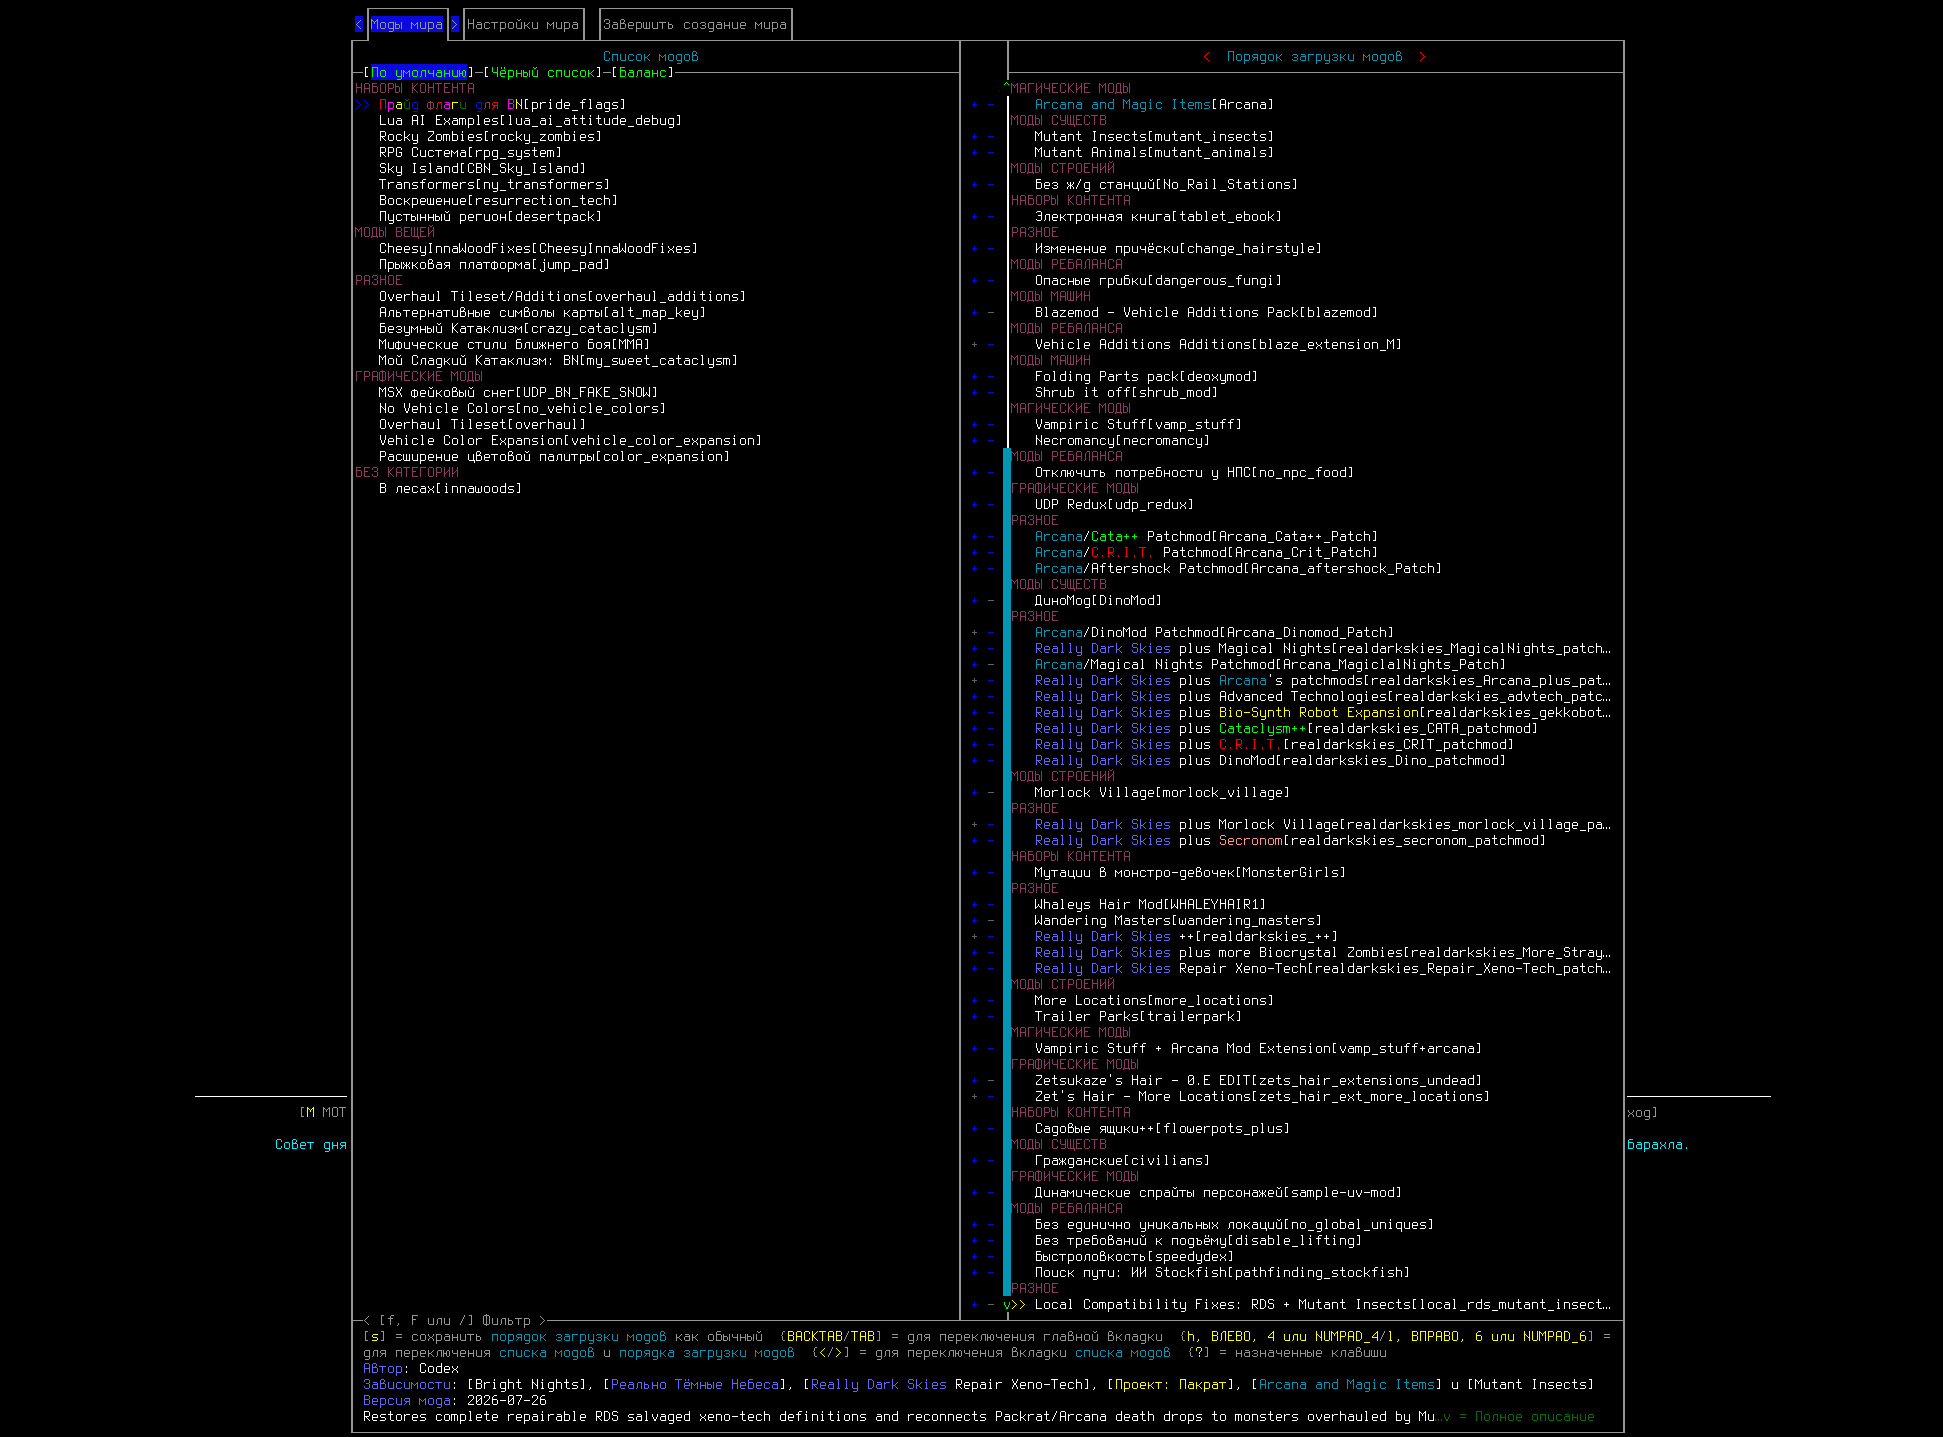1943x1437 pixels.
Task: Click the minus for More Locations row
Action: point(991,1001)
